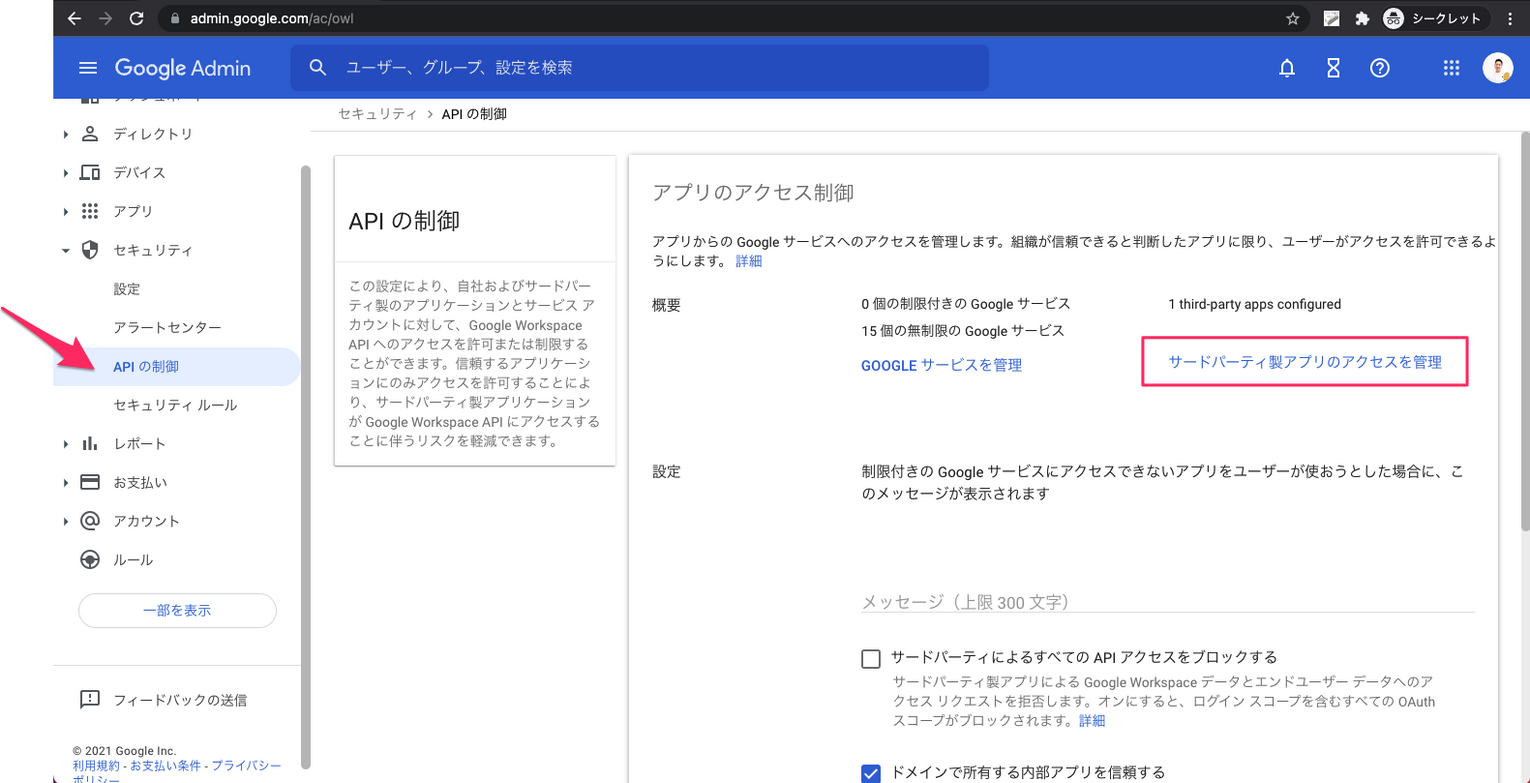Click the extension icon beside the star
Viewport: 1530px width, 783px height.
click(x=1331, y=18)
